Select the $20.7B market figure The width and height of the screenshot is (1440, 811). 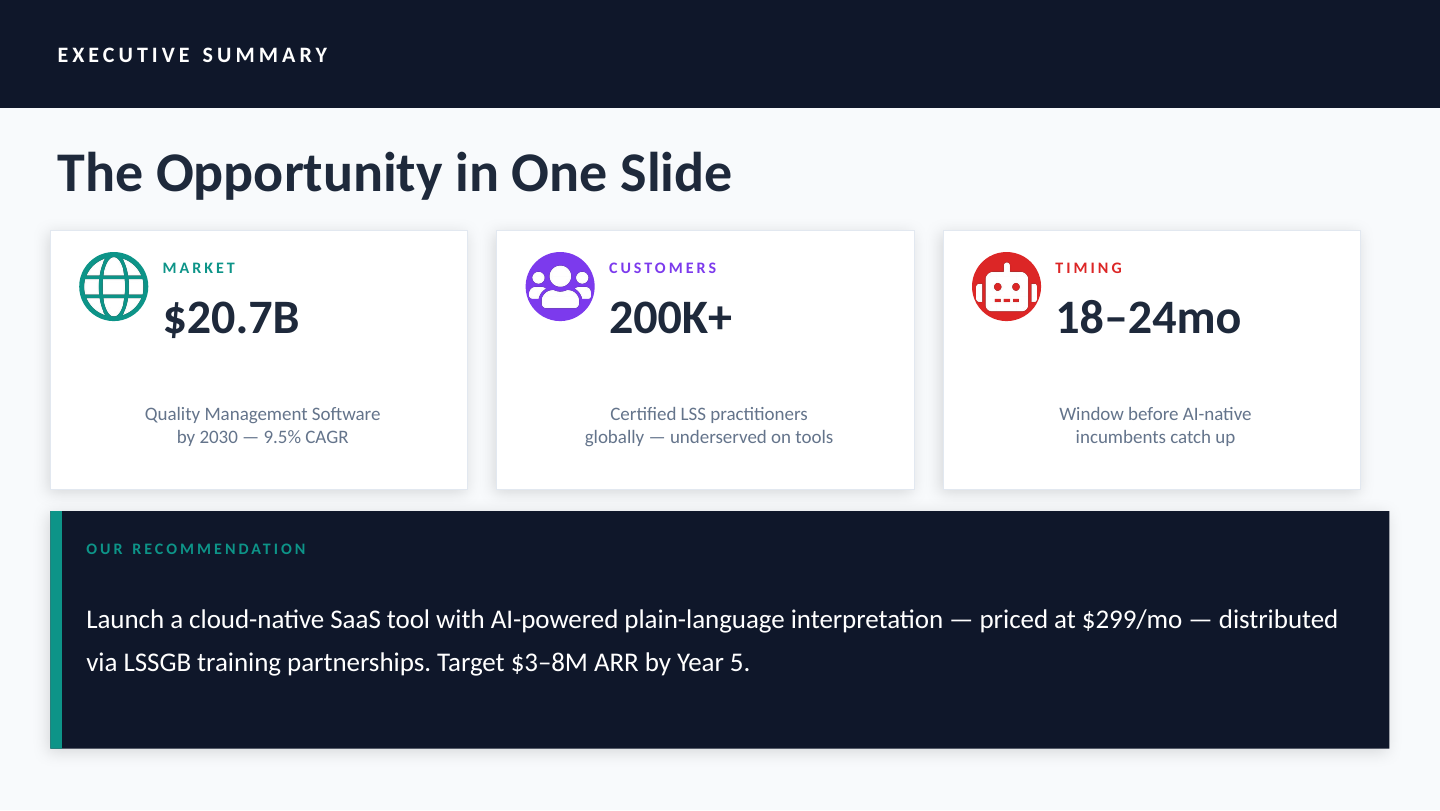231,318
